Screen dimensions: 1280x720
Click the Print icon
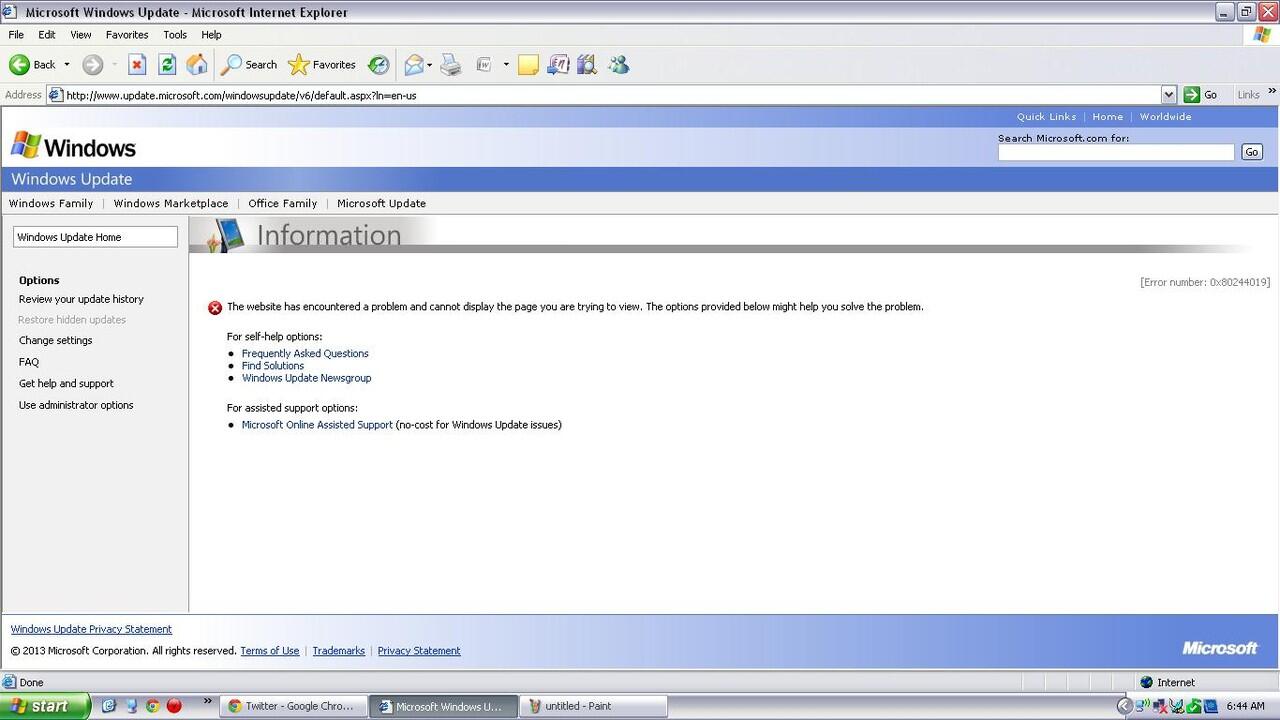(x=451, y=65)
